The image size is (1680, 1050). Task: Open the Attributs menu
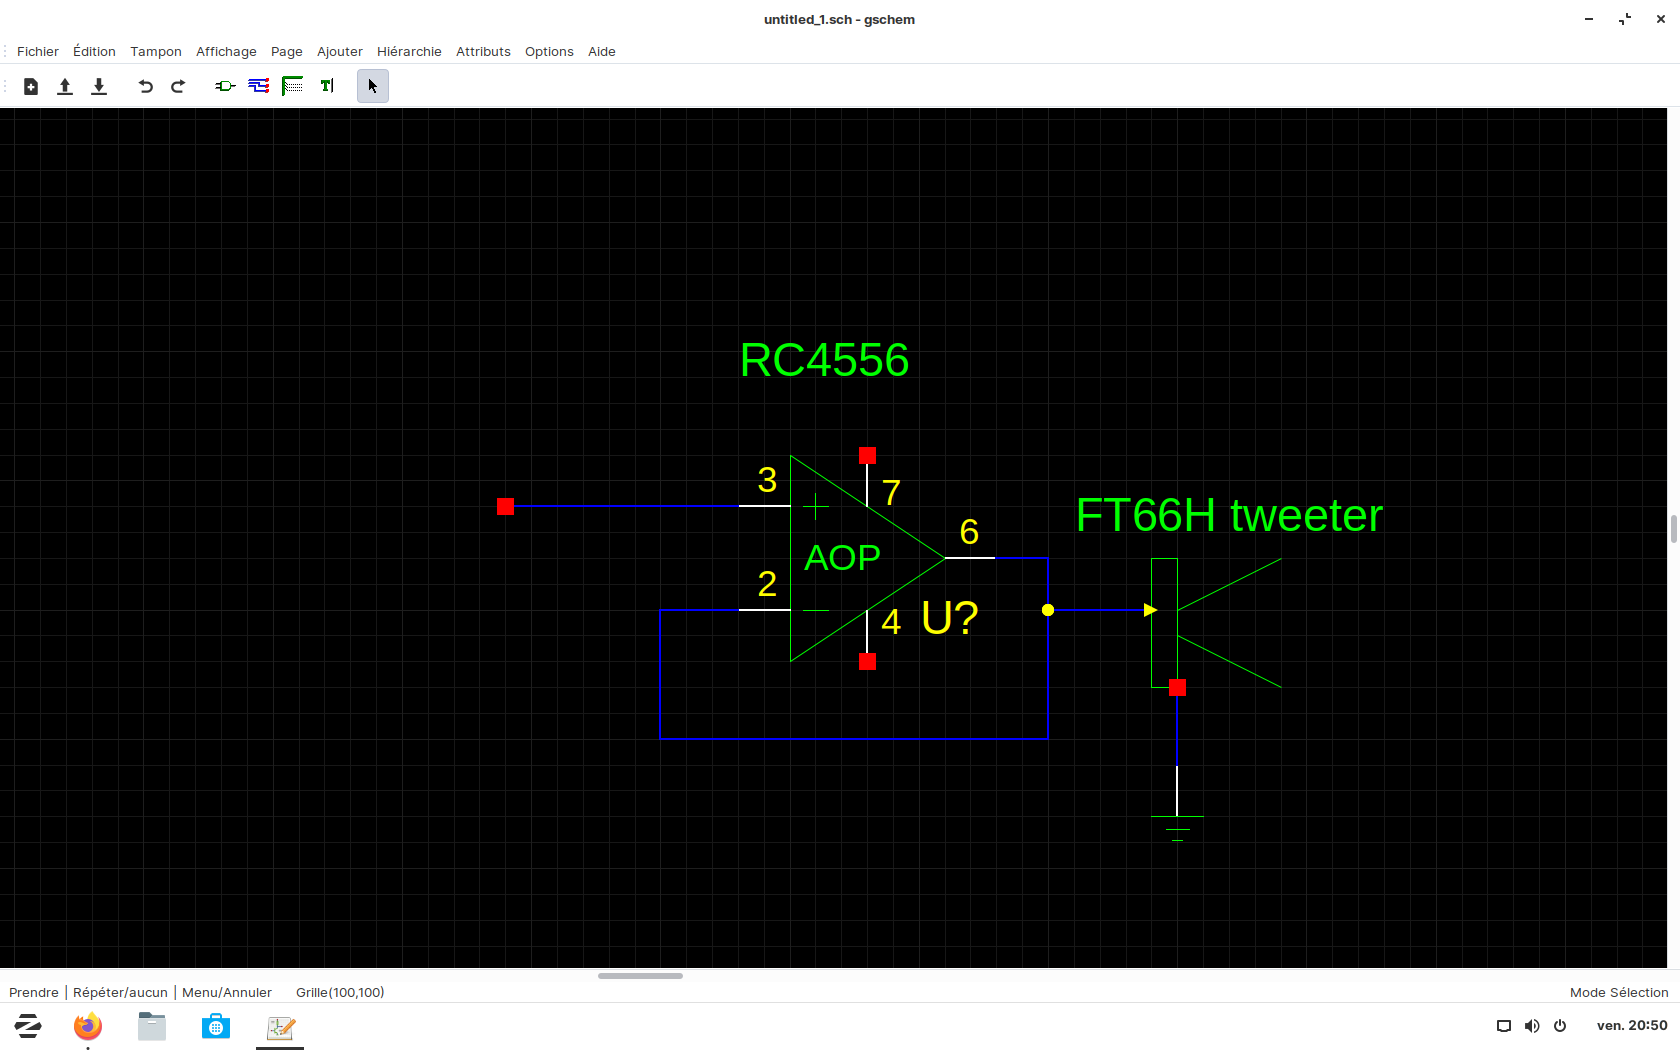click(x=483, y=52)
